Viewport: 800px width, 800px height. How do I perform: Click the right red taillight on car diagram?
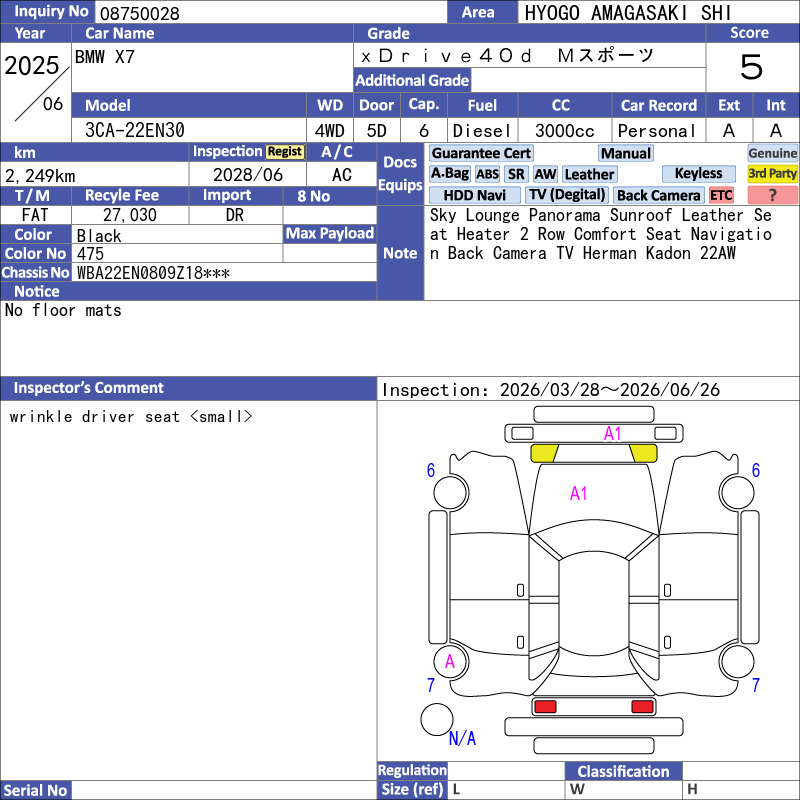[643, 707]
